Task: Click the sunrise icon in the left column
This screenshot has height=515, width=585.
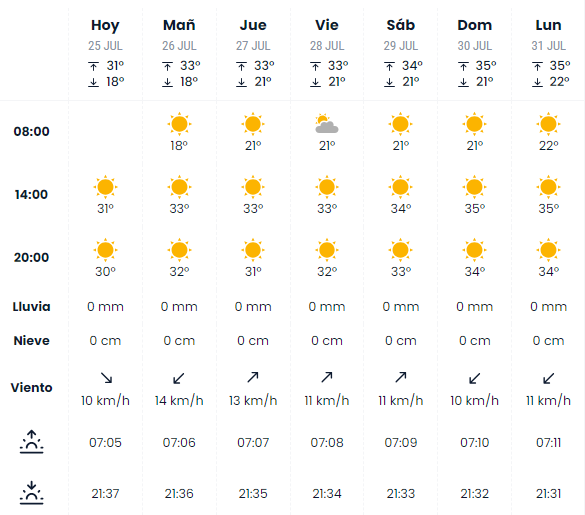Action: tap(31, 442)
